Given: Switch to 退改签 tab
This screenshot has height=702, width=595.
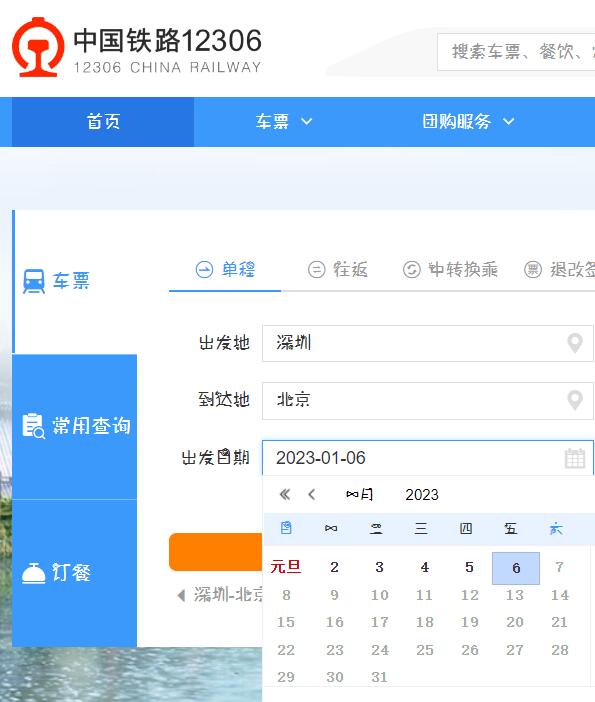Looking at the screenshot, I should coord(560,270).
